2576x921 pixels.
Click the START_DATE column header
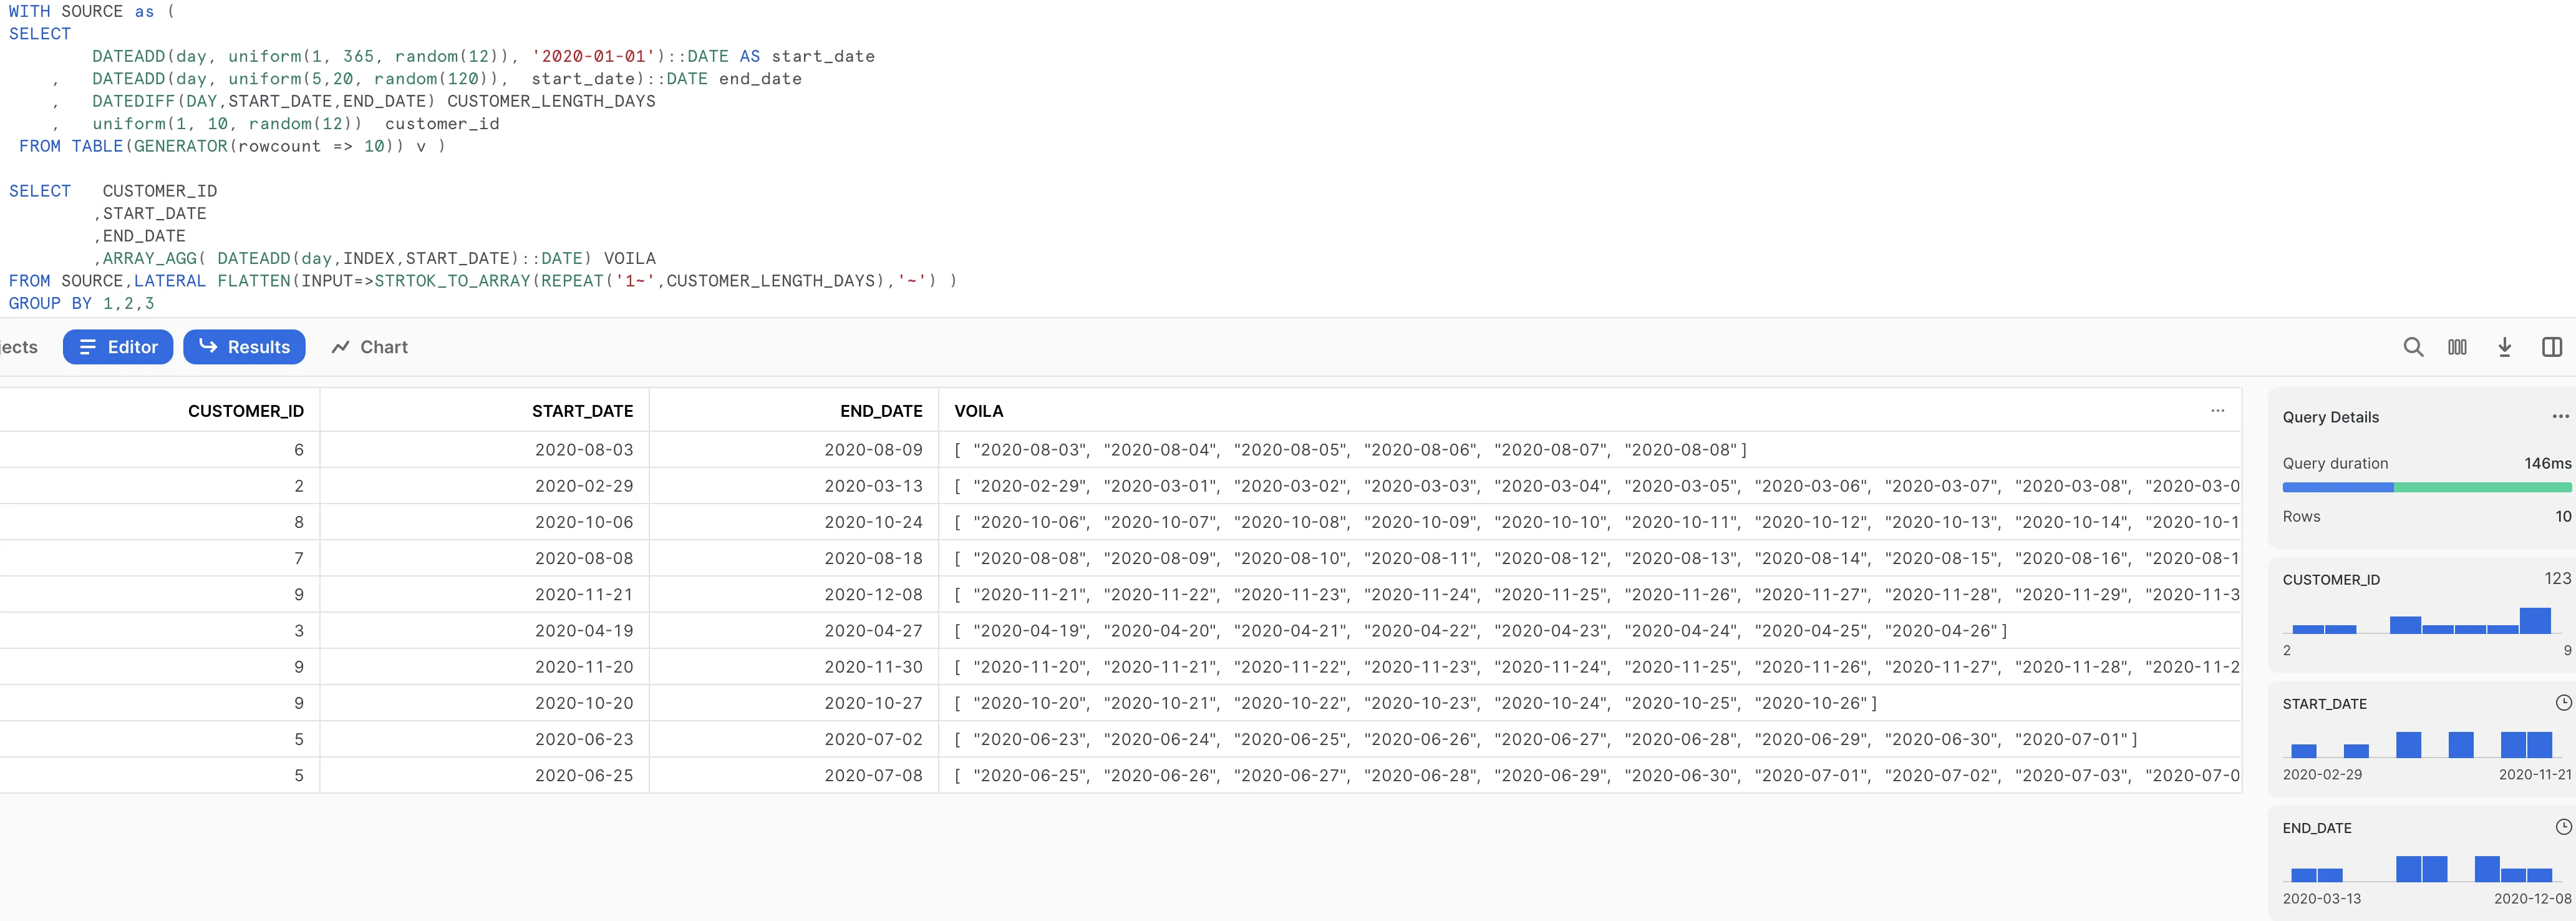[582, 411]
